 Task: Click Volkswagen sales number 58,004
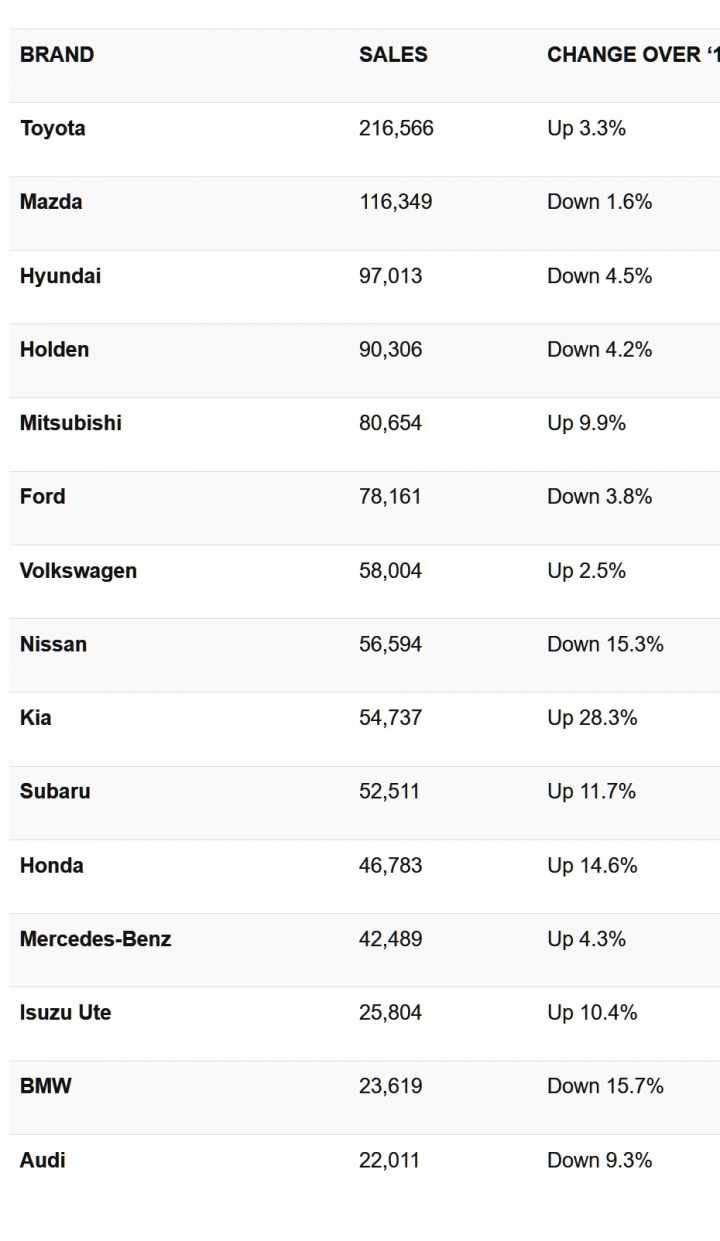point(391,571)
